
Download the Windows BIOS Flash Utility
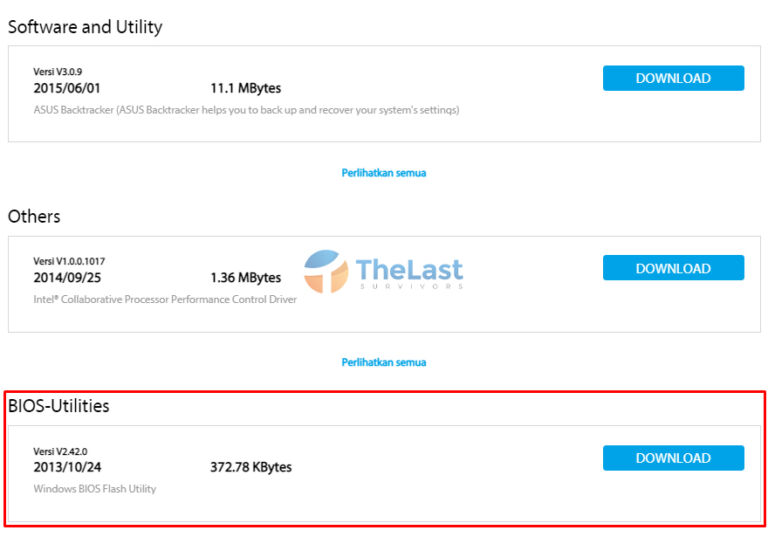pyautogui.click(x=673, y=458)
